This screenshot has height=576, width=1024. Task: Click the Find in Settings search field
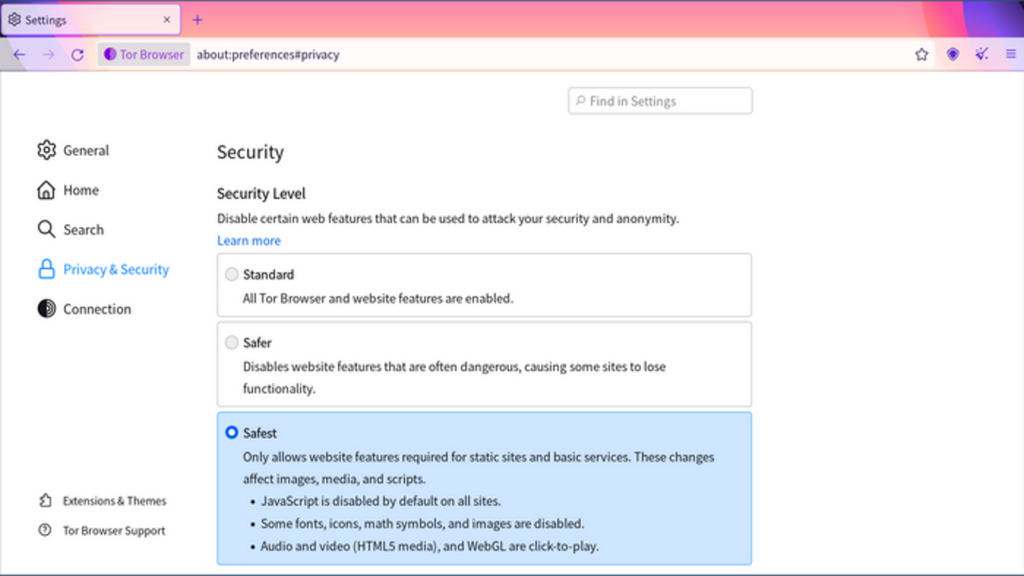660,100
